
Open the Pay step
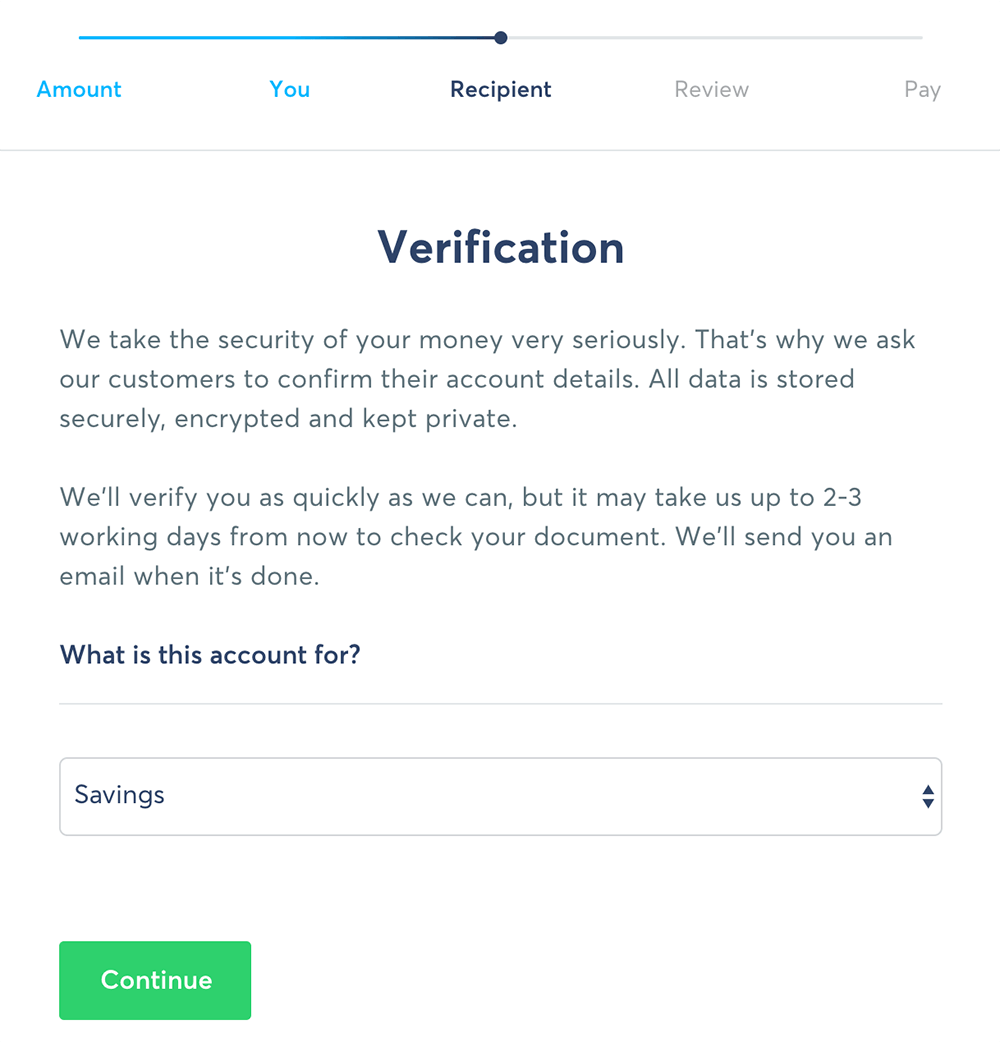[922, 90]
